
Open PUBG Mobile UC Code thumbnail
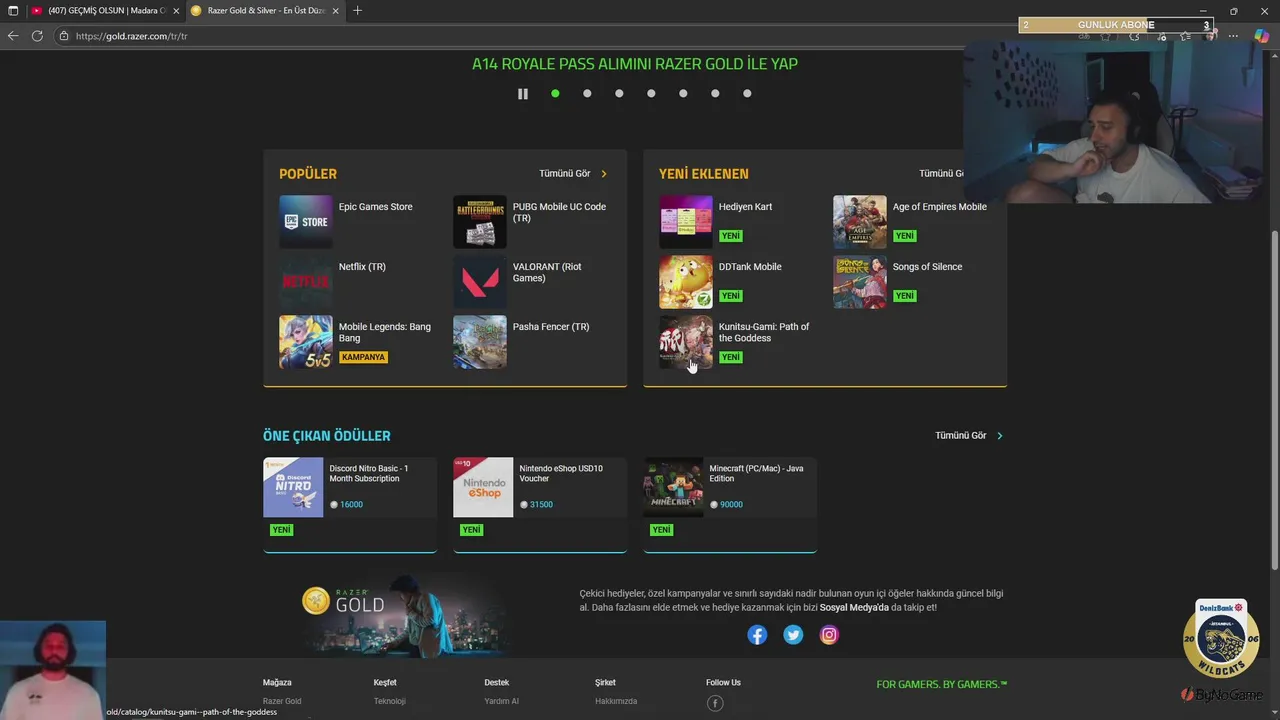point(480,222)
